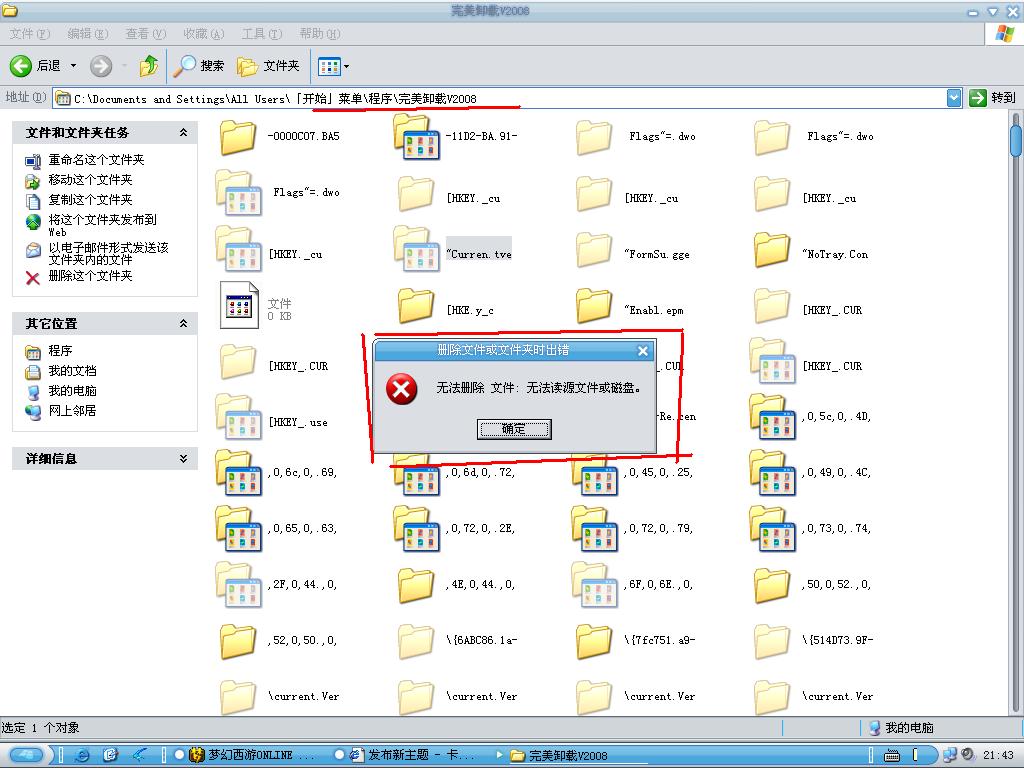Select the ,0,72,0,.2E, folder icon
Screen dimensions: 1024x768
(417, 529)
